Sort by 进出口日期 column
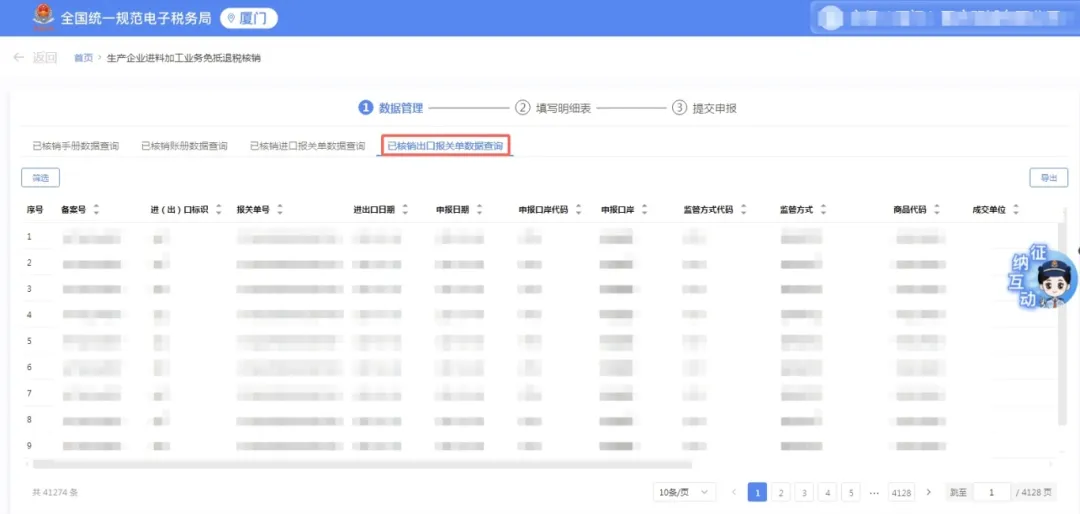This screenshot has height=514, width=1080. pos(405,210)
